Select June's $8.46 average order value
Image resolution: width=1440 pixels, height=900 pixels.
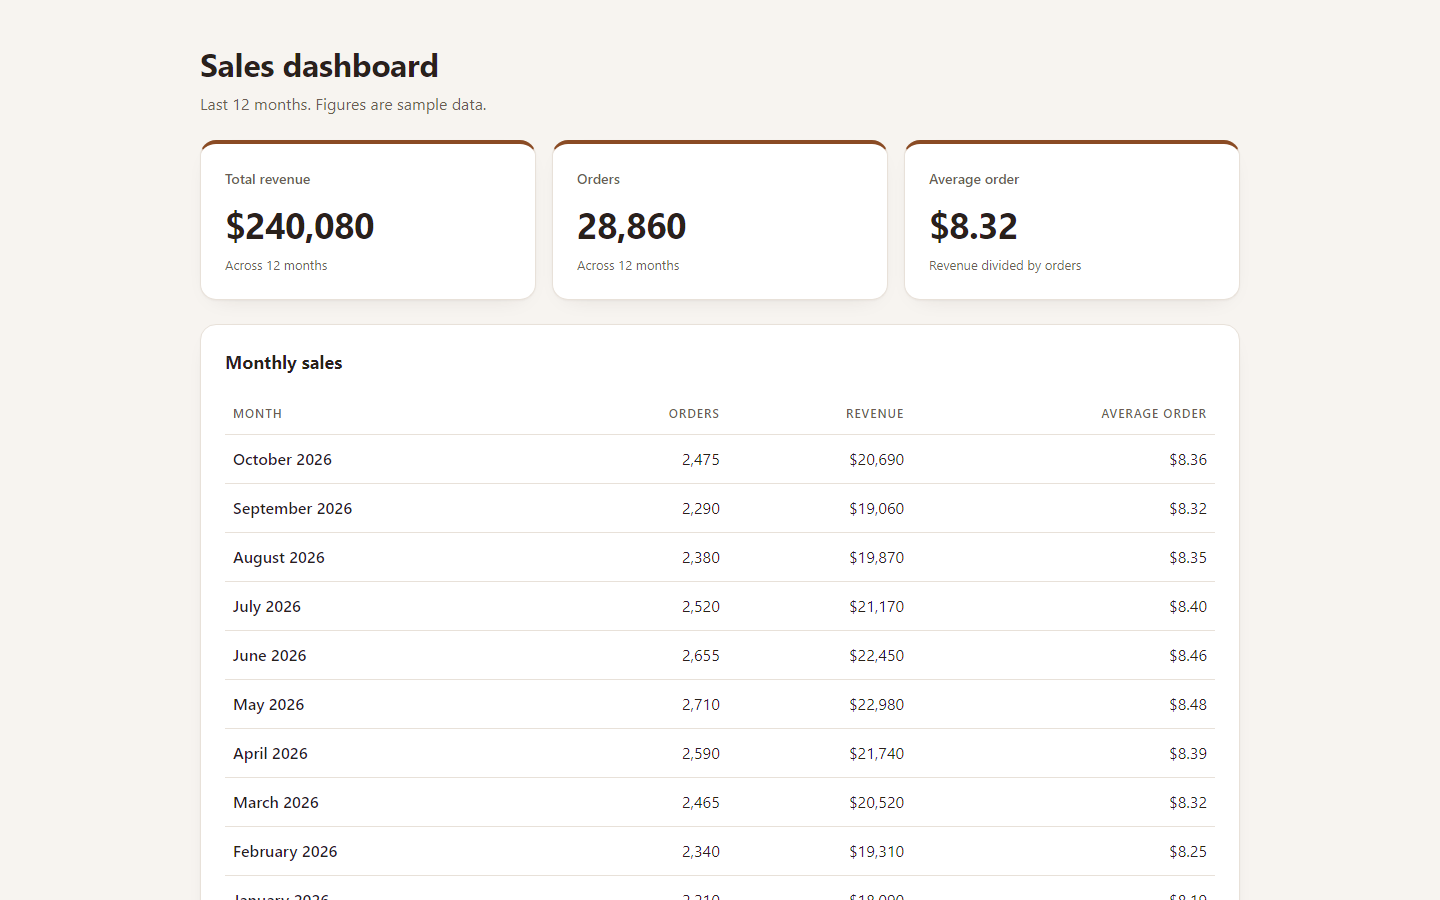coord(1188,656)
